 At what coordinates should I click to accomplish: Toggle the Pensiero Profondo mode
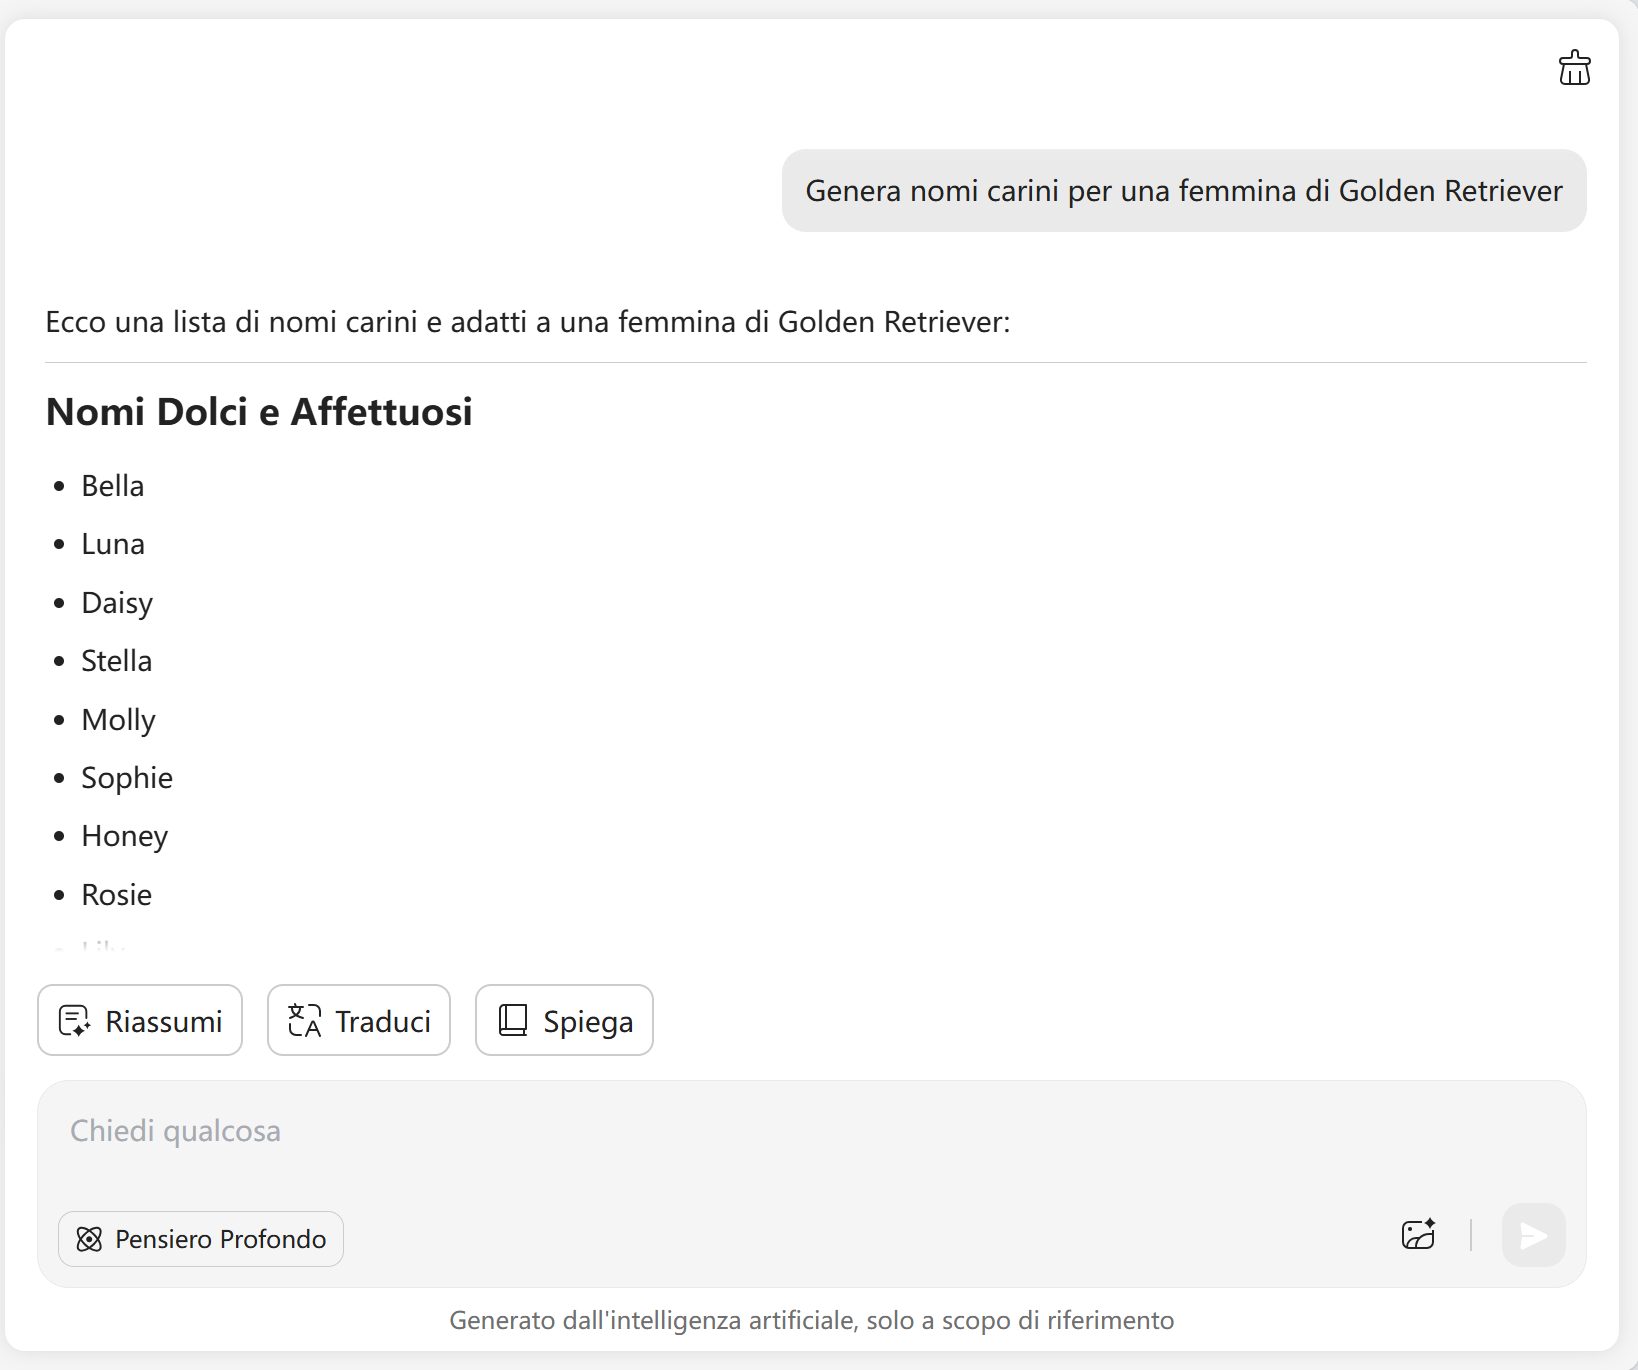pyautogui.click(x=201, y=1239)
